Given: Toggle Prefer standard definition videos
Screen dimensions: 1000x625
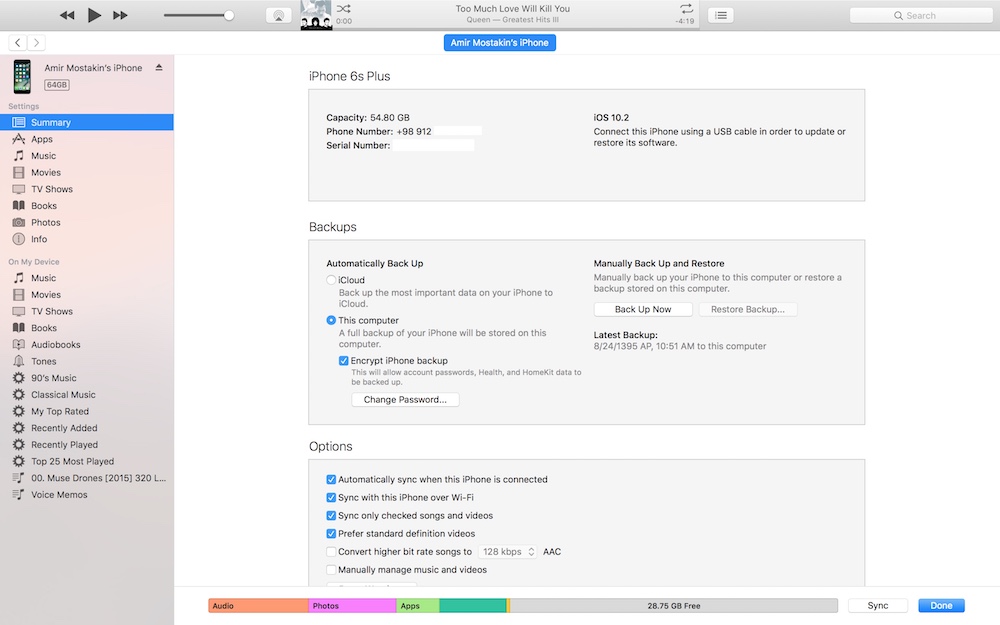Looking at the screenshot, I should (x=331, y=534).
